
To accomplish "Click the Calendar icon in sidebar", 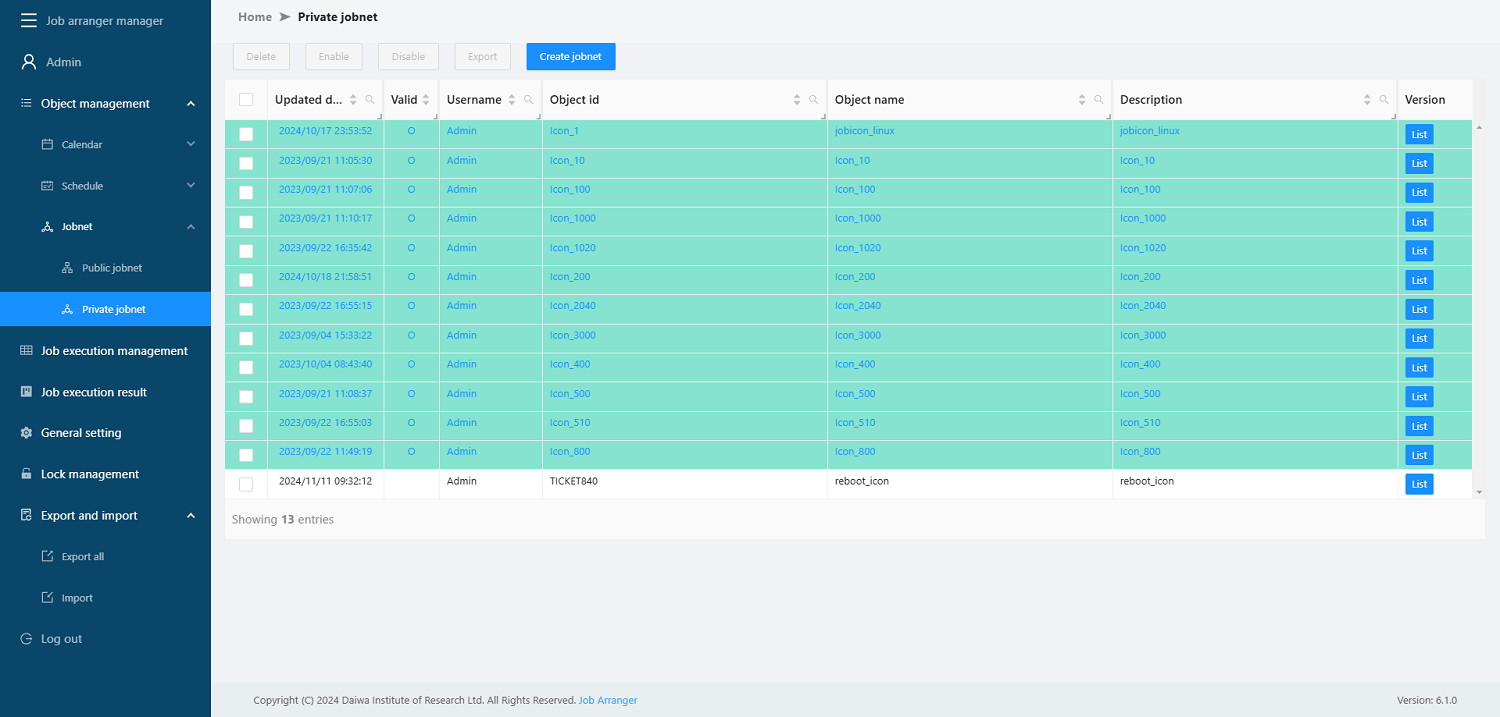I will click(x=47, y=144).
